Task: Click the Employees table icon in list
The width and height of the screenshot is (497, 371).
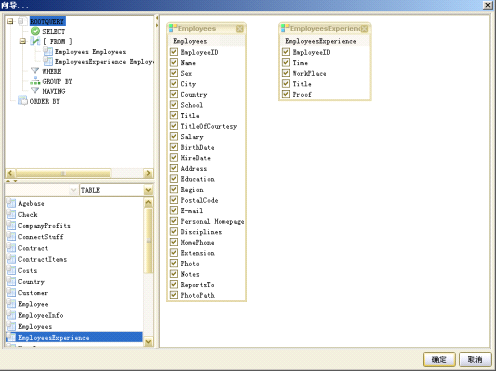Action: point(11,326)
